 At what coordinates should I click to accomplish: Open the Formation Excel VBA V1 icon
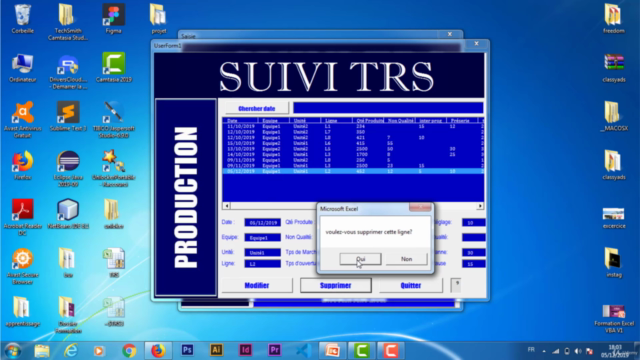point(613,319)
